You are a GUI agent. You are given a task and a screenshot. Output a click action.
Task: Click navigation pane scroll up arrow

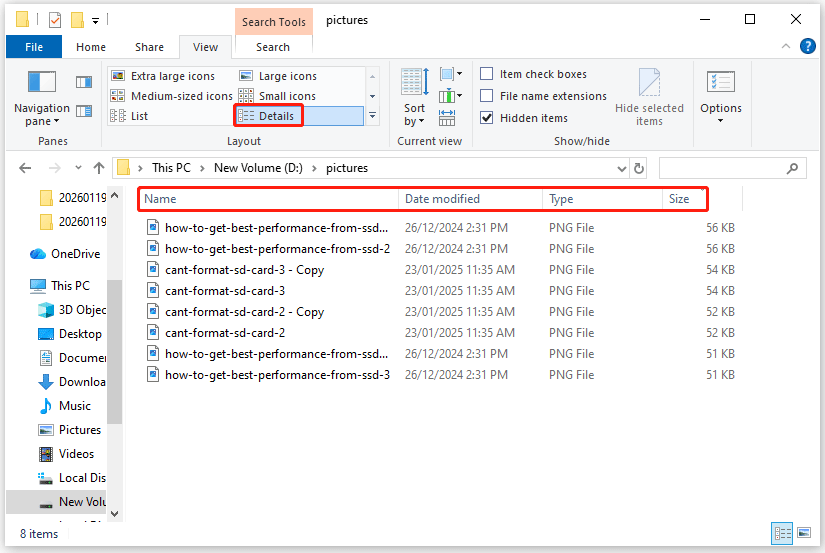[115, 195]
